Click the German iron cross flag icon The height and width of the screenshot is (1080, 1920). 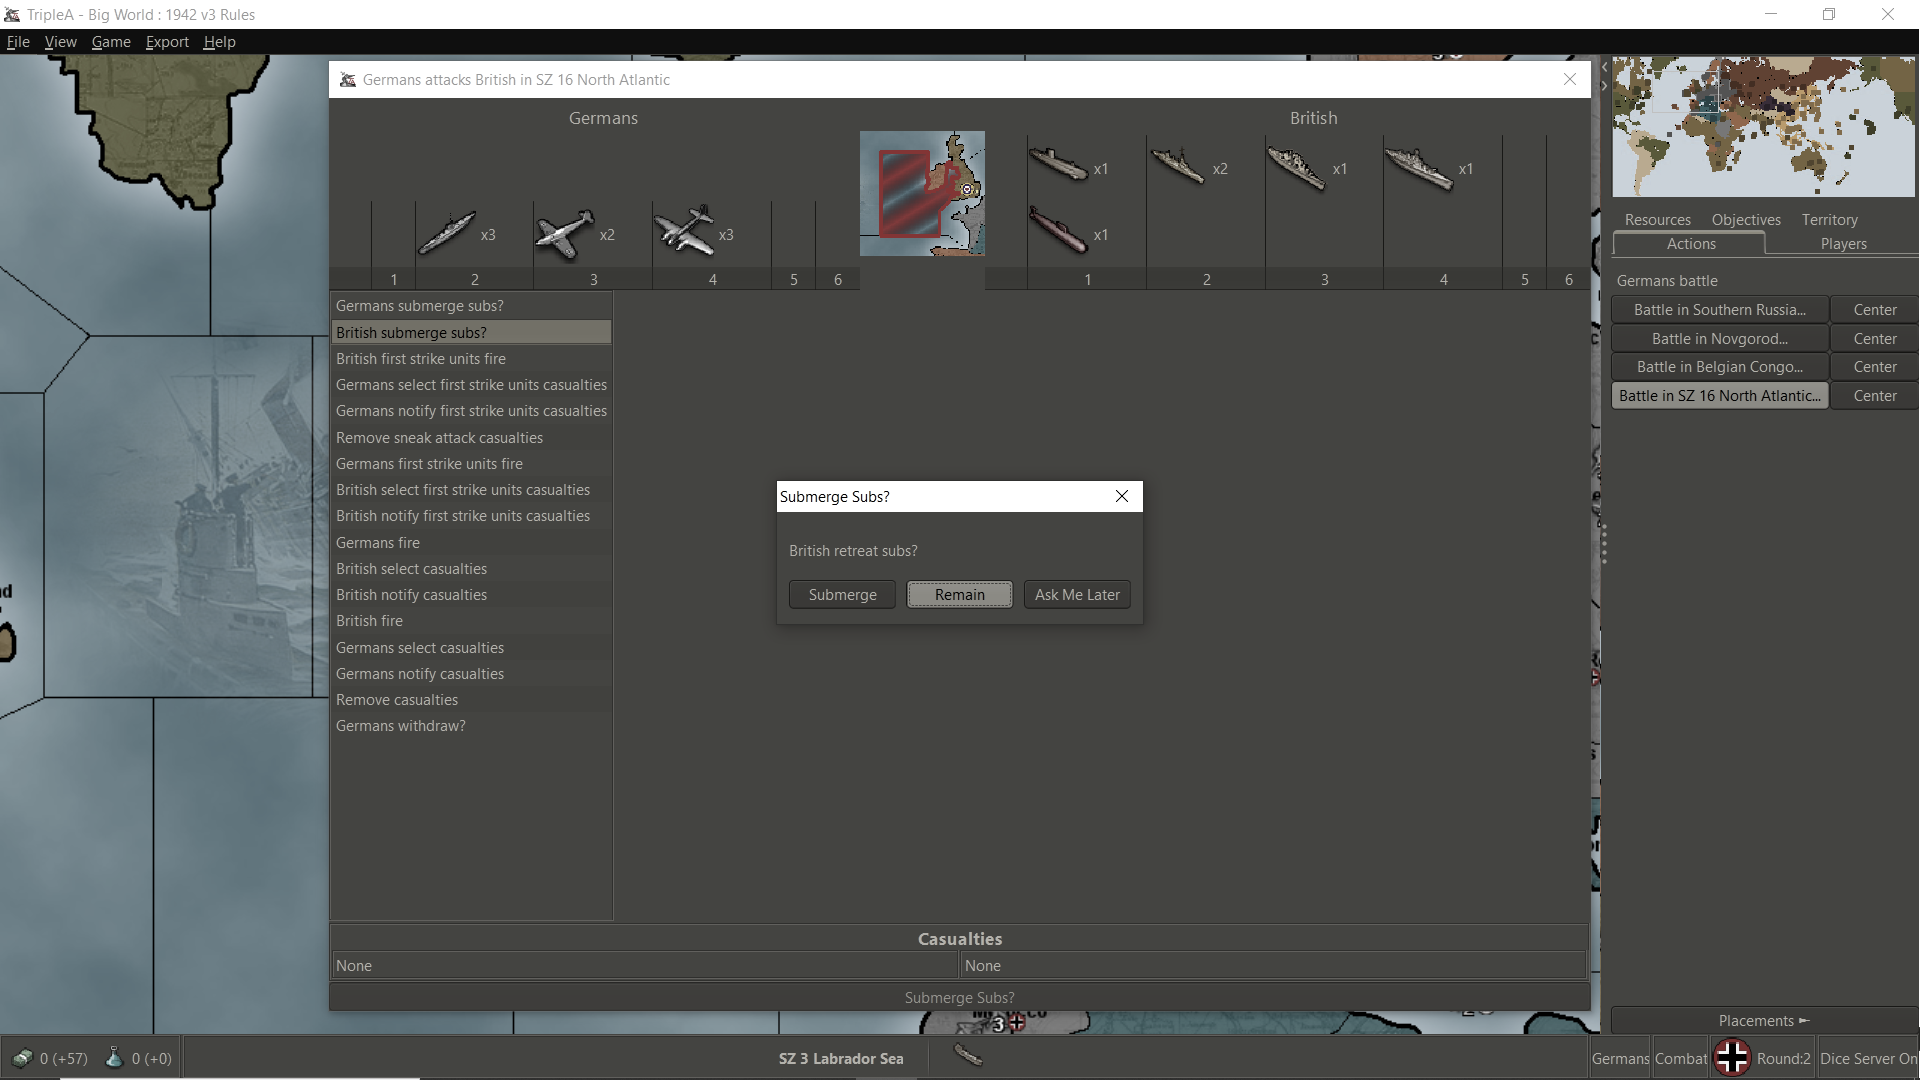pos(1732,1058)
